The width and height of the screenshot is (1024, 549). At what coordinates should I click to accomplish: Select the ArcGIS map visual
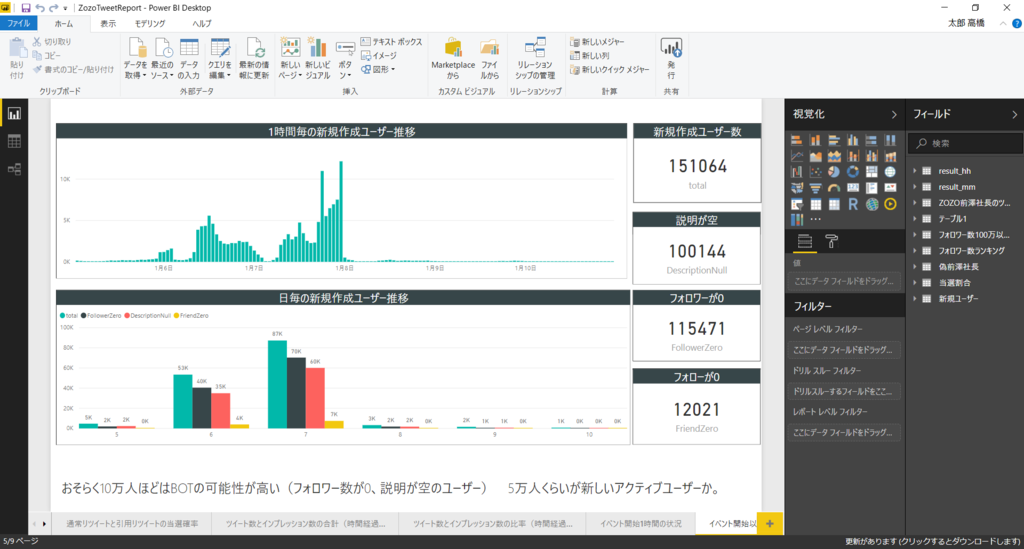tap(872, 204)
